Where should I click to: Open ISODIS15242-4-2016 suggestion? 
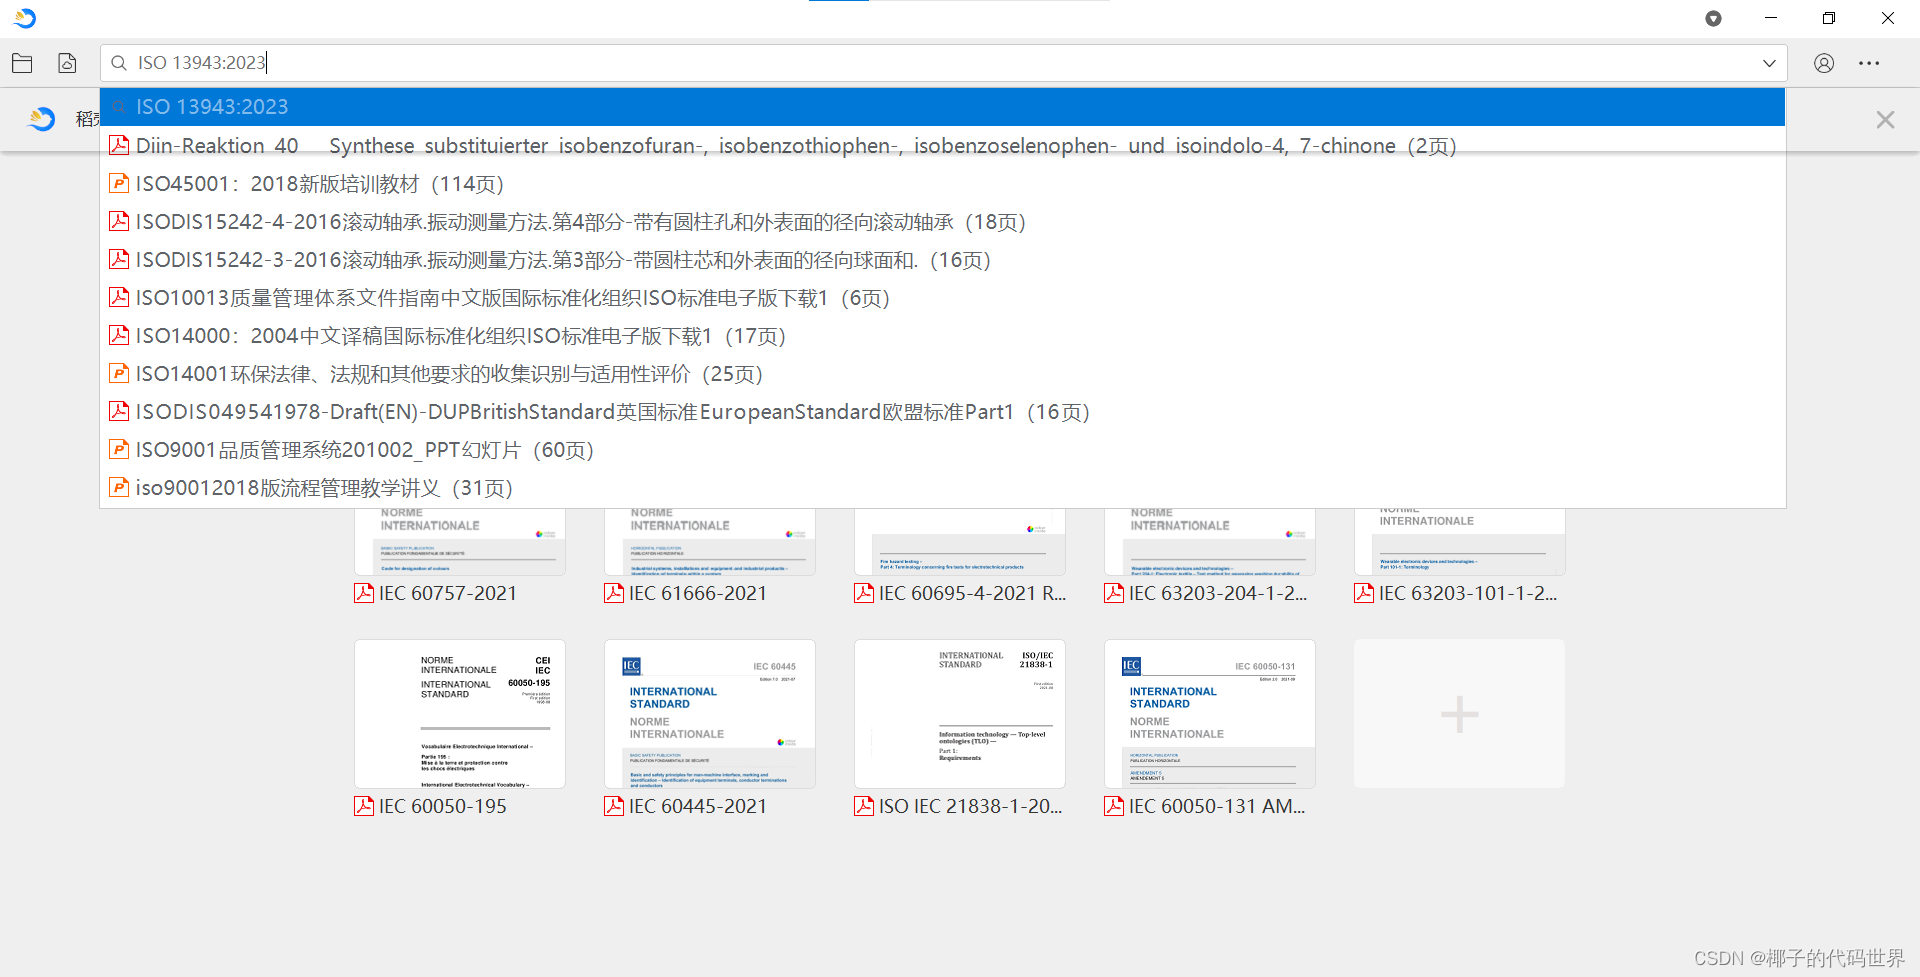coord(943,222)
